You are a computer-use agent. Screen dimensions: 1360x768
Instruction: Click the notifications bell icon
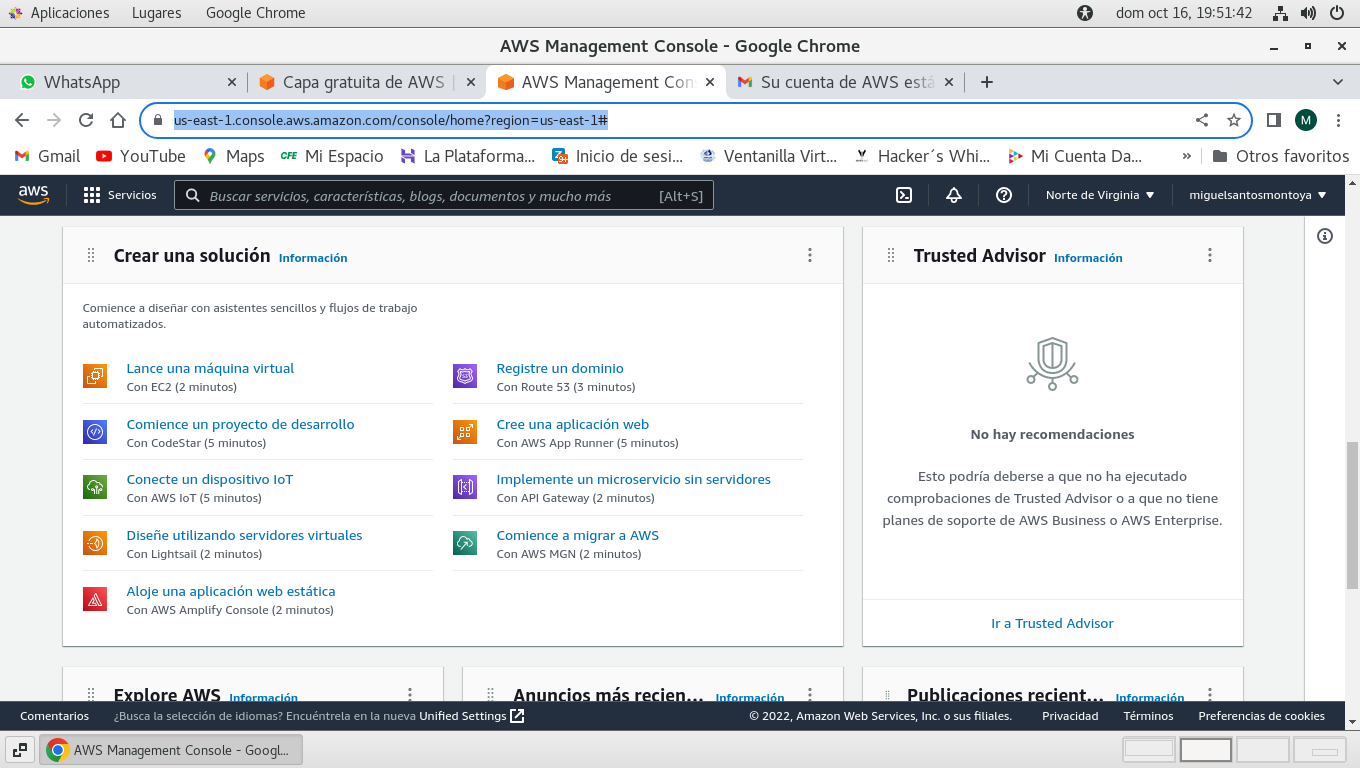pyautogui.click(x=954, y=195)
